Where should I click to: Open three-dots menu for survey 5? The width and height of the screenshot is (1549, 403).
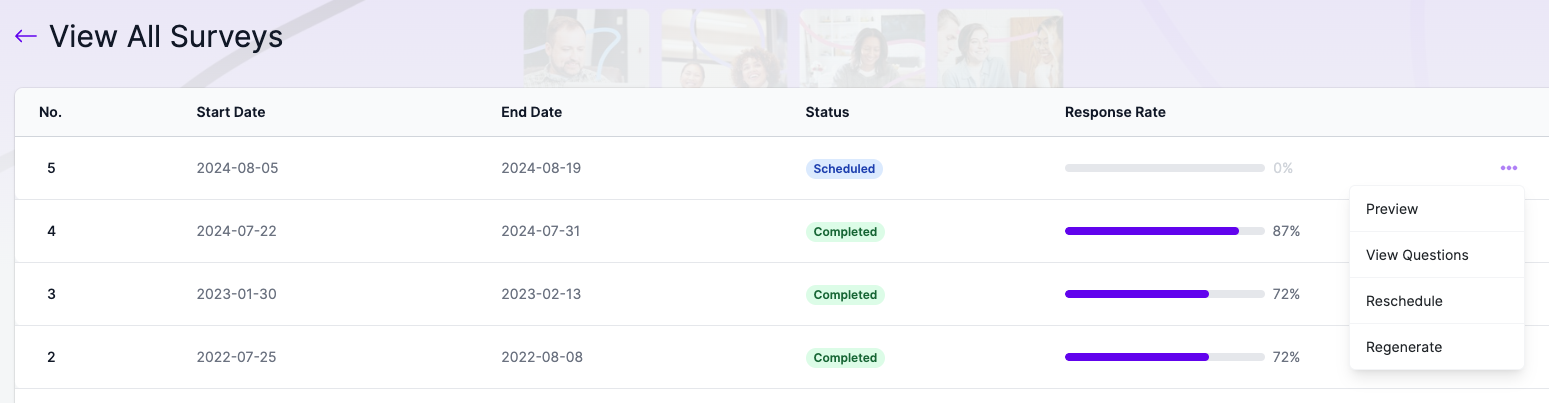click(1508, 168)
